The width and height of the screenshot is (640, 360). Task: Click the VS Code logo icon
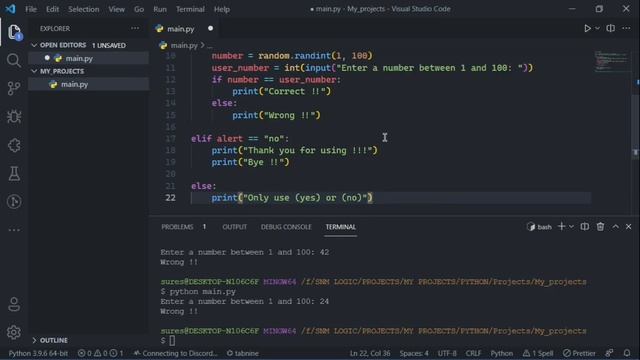click(x=10, y=9)
